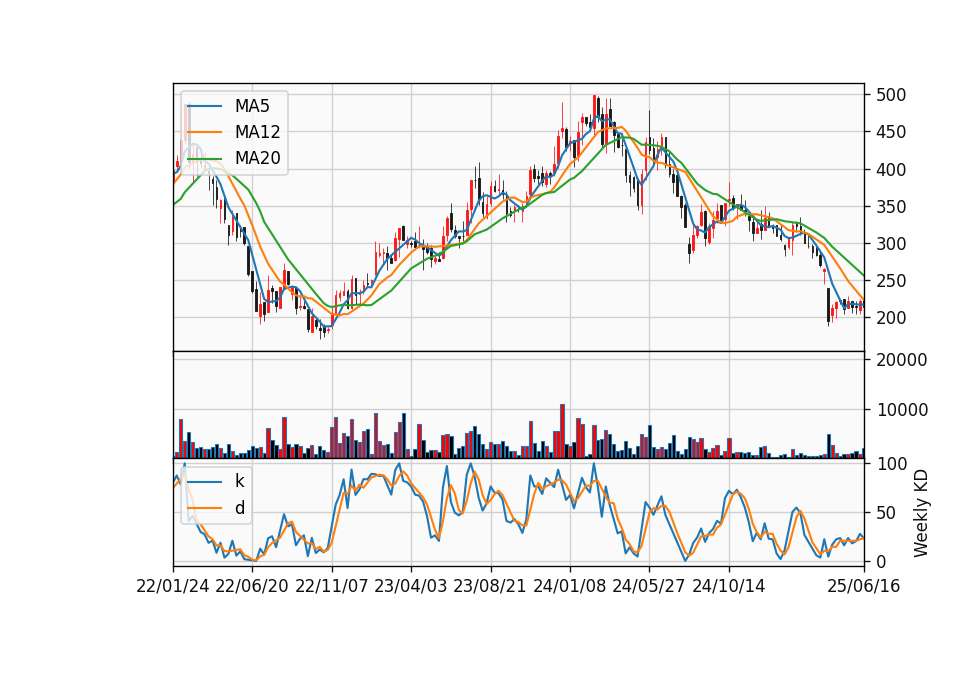Click the MA5 legend label
The height and width of the screenshot is (690, 960).
[x=252, y=106]
